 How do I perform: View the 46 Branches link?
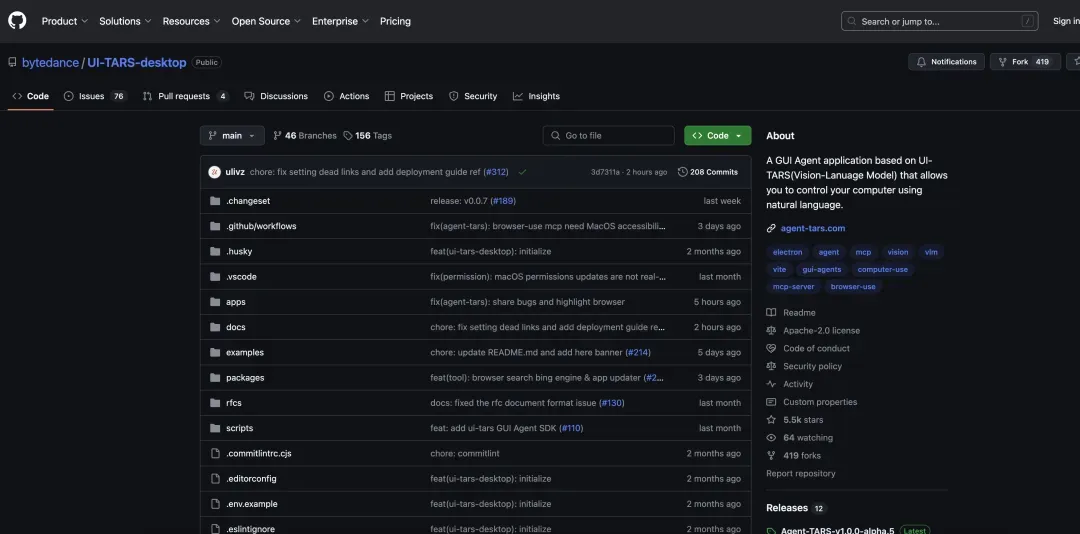coord(305,136)
